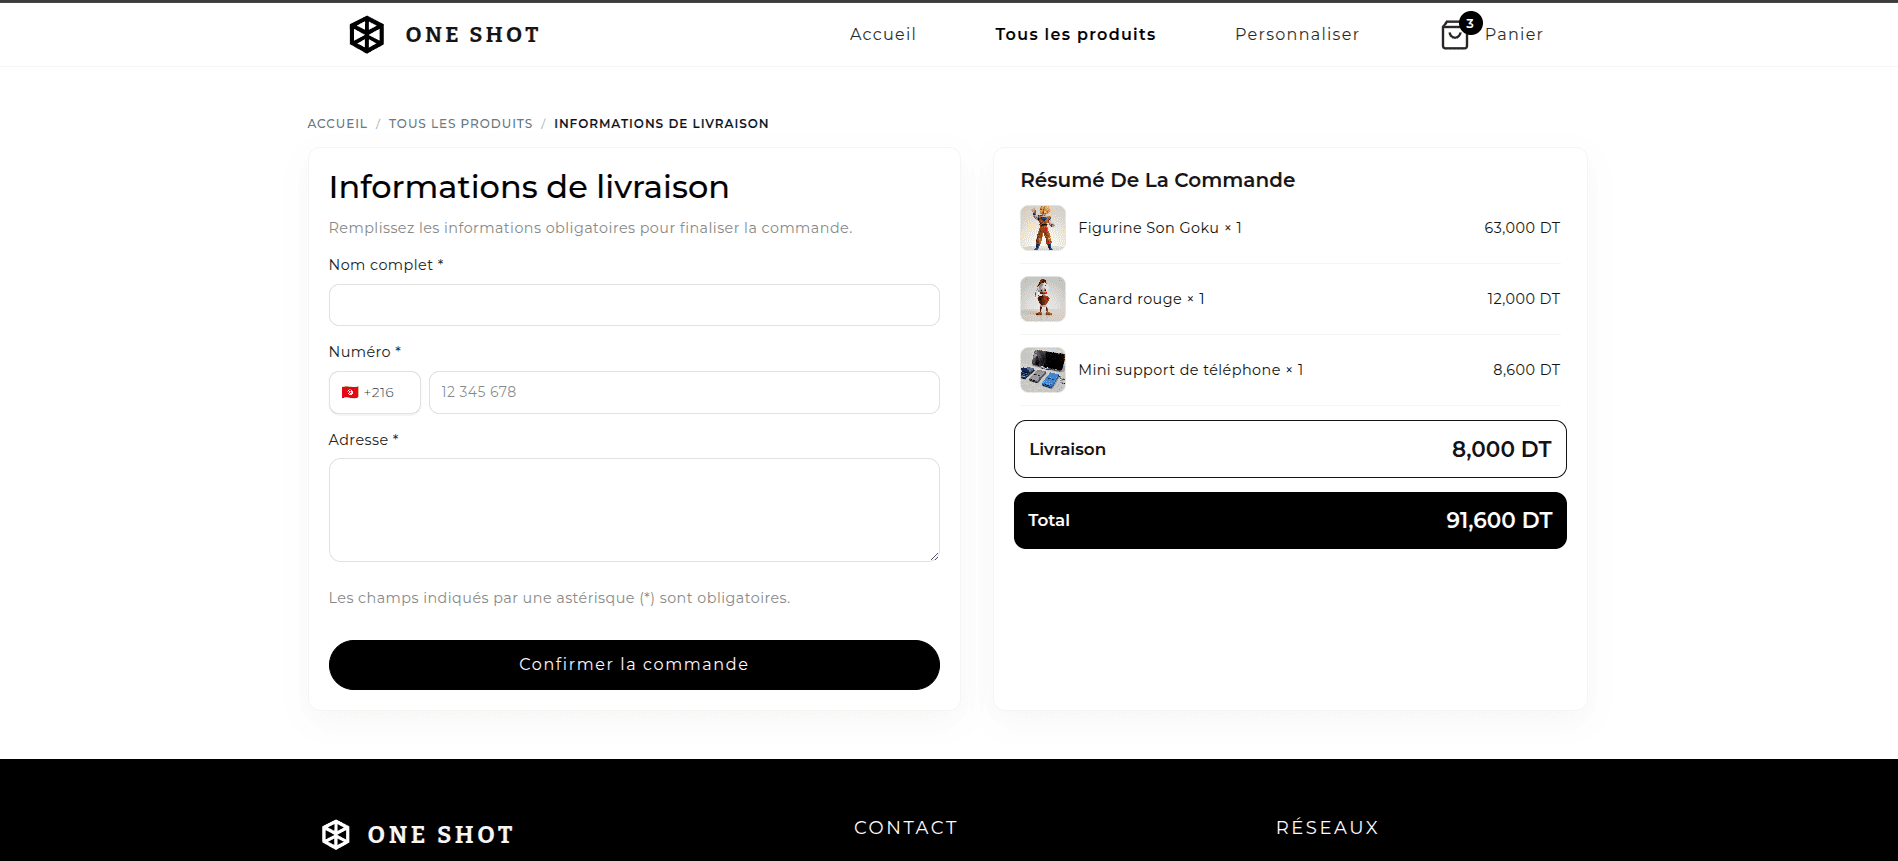Screen dimensions: 1898x861
Task: Click the One Shot cube logo in footer
Action: click(336, 834)
